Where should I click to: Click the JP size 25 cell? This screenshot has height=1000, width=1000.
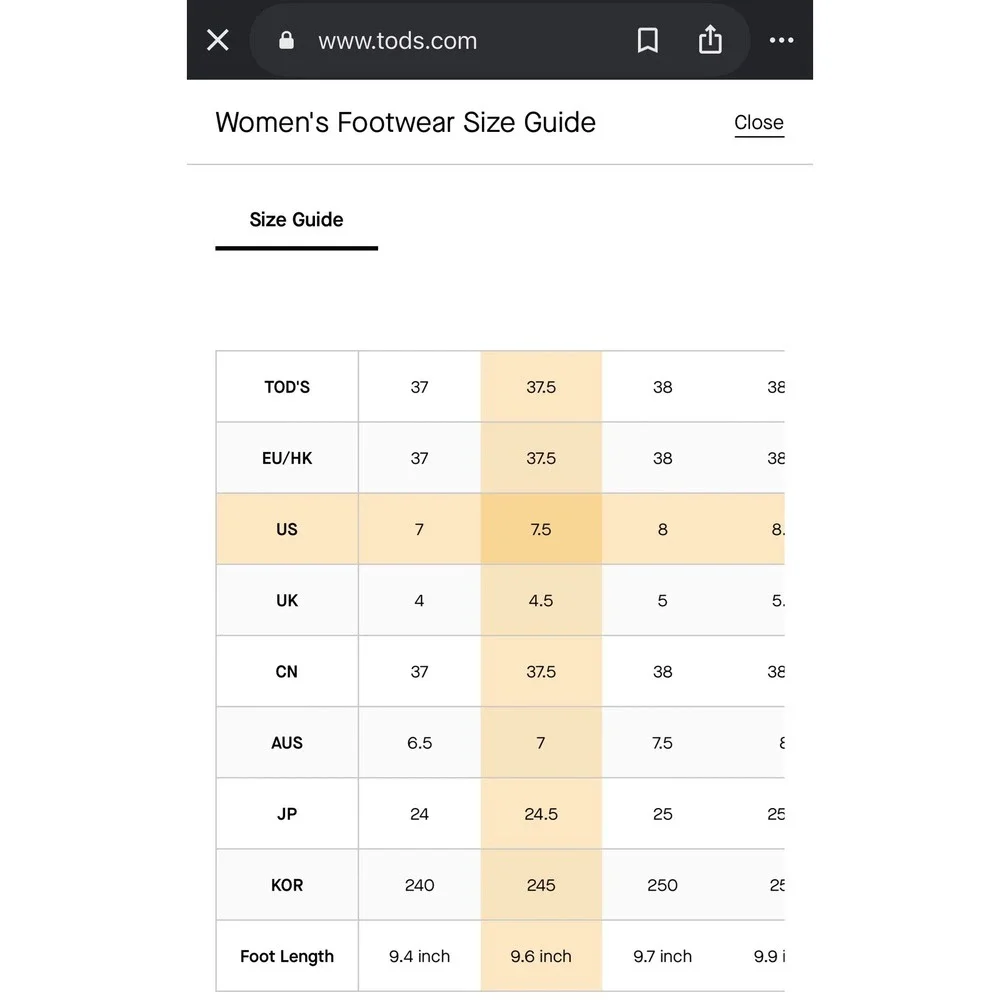click(x=663, y=814)
